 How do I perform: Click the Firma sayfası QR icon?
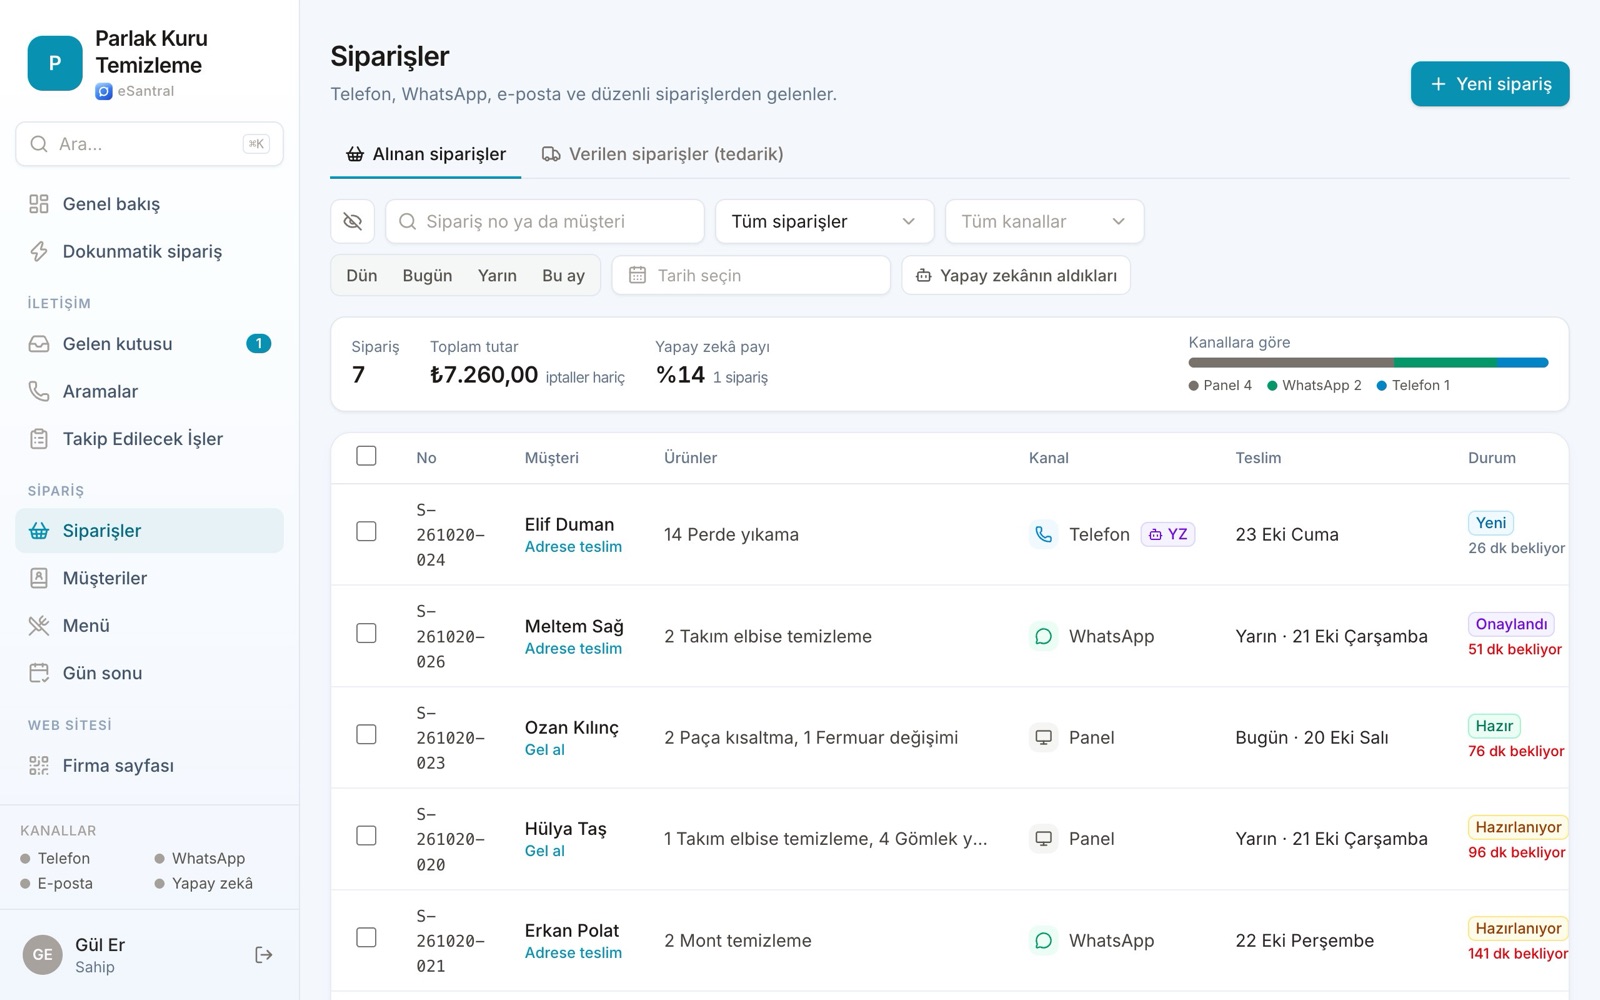click(x=39, y=766)
